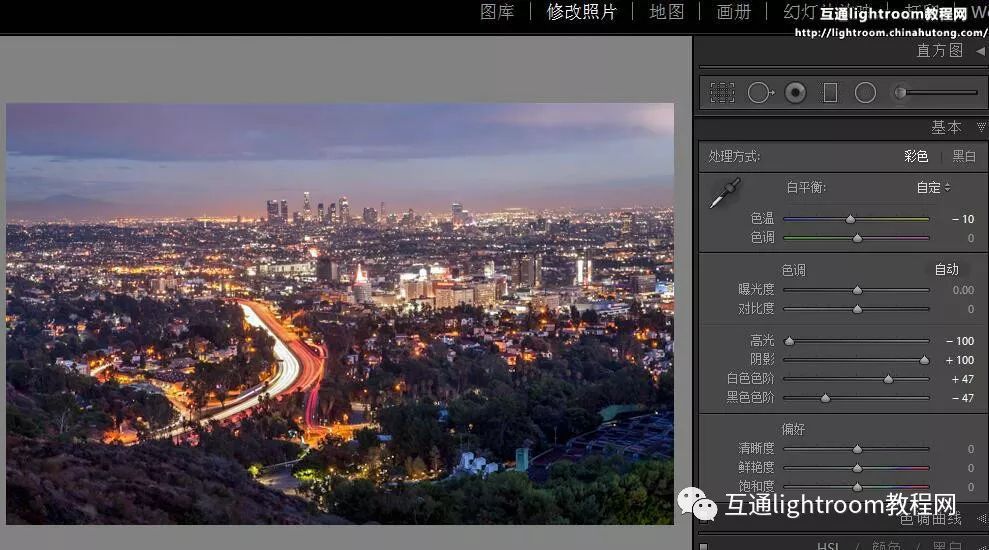The height and width of the screenshot is (550, 989).
Task: Select the radial filter tool
Action: [865, 93]
